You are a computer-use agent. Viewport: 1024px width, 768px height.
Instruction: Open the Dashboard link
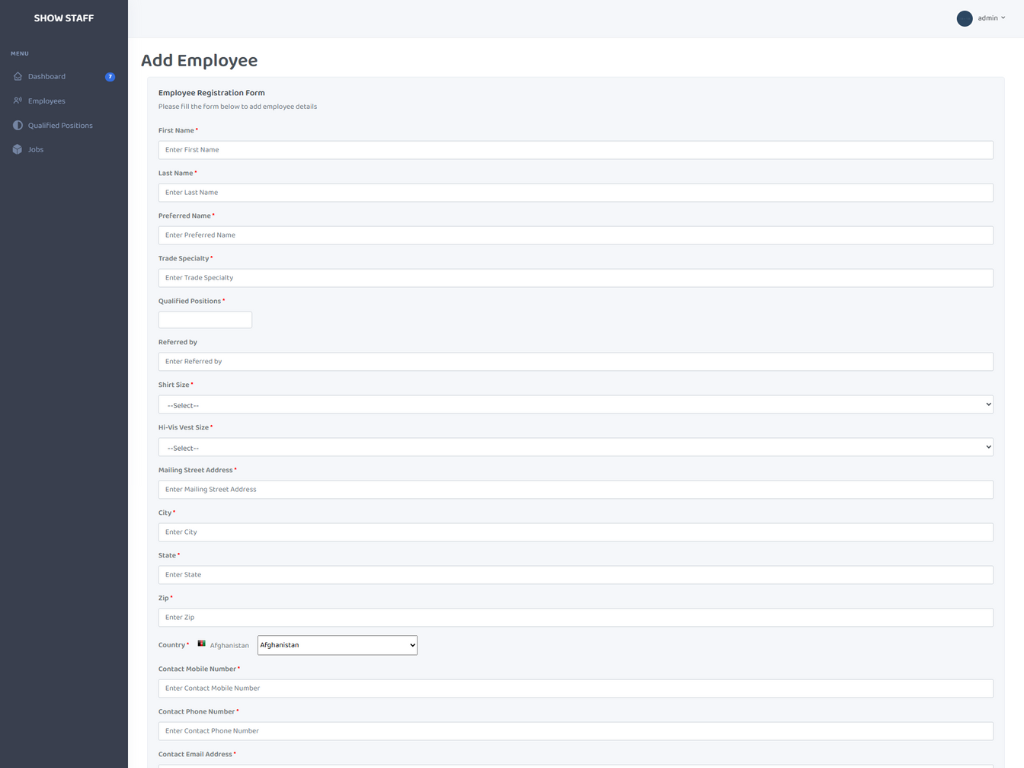[x=46, y=77]
